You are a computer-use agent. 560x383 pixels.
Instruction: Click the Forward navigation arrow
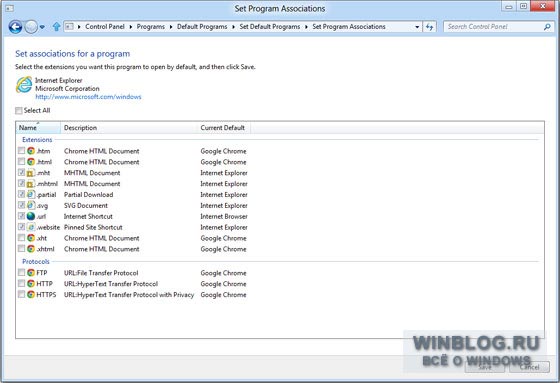(x=31, y=27)
